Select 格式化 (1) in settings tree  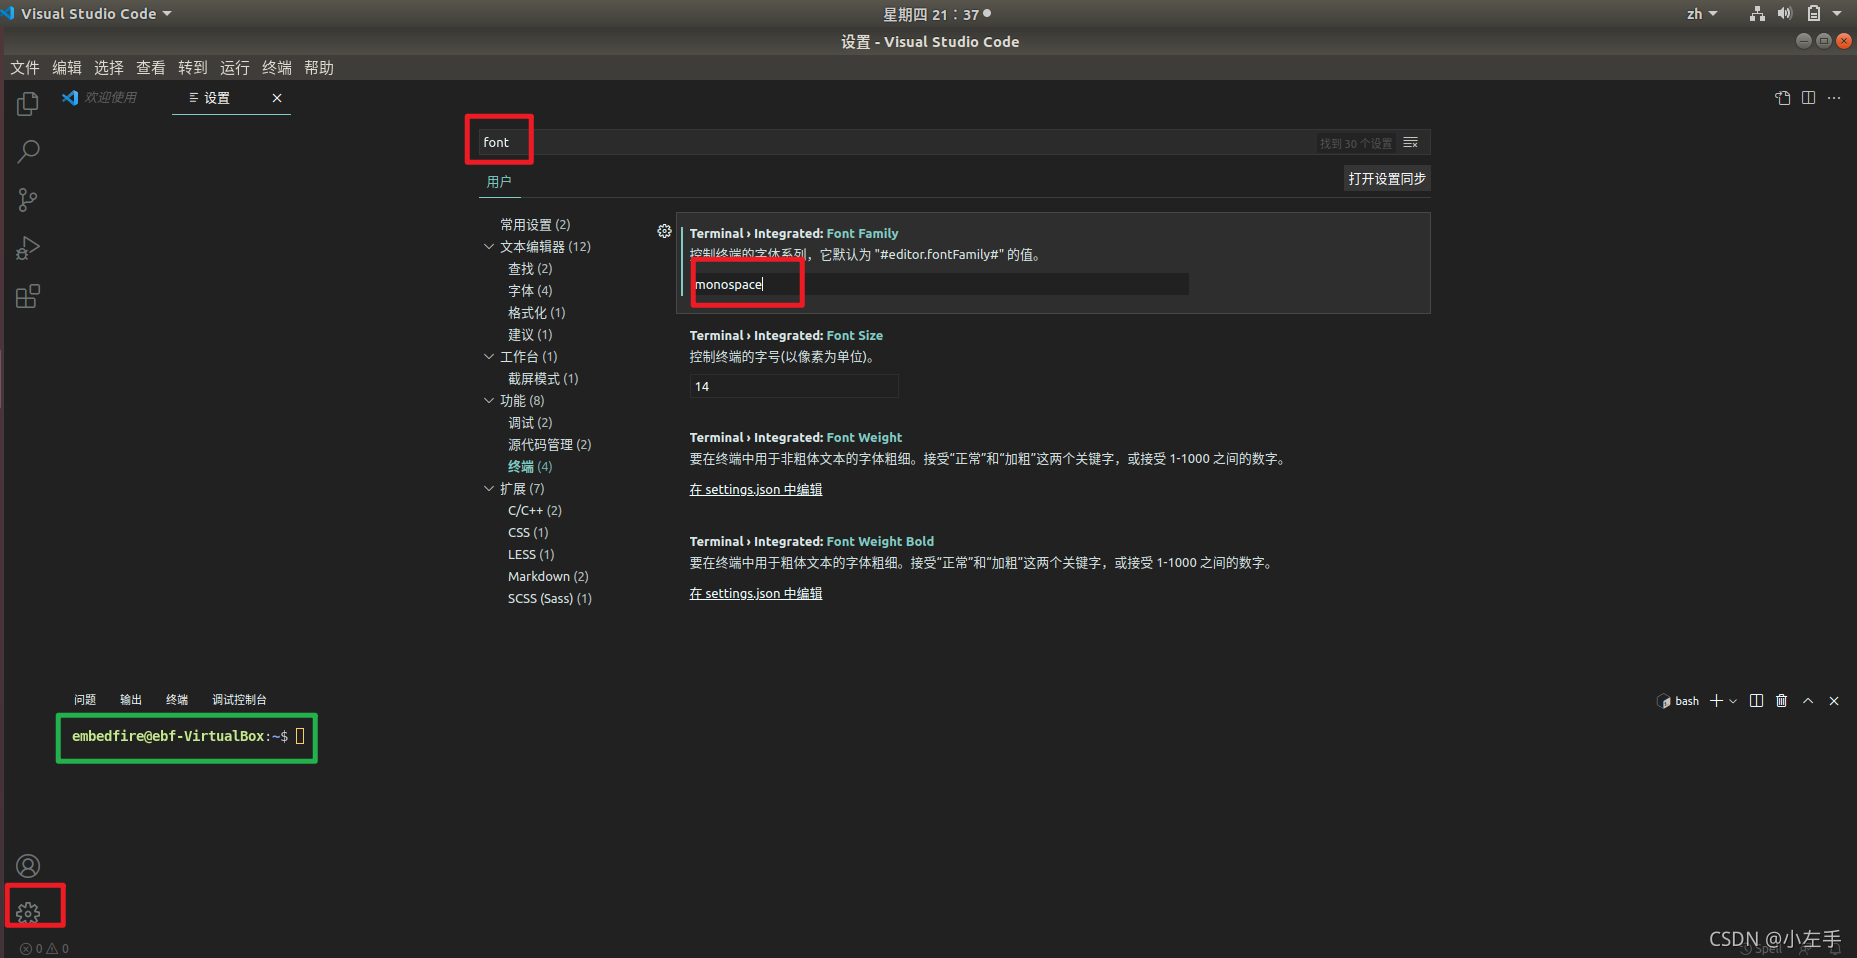pyautogui.click(x=536, y=313)
